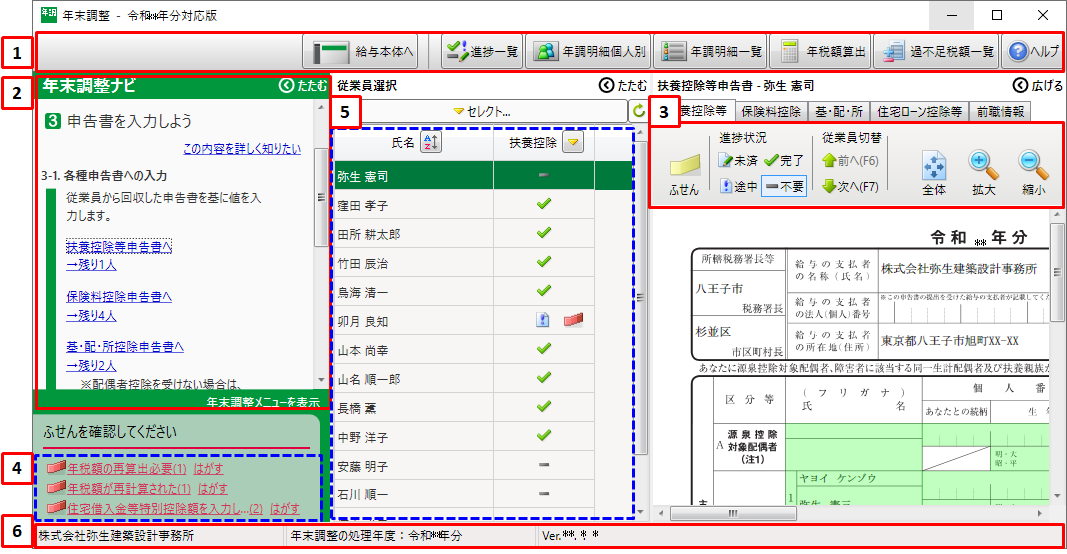Image resolution: width=1067 pixels, height=554 pixels.
Task: Open the 扶養控除 column filter dropdown
Action: coord(573,142)
